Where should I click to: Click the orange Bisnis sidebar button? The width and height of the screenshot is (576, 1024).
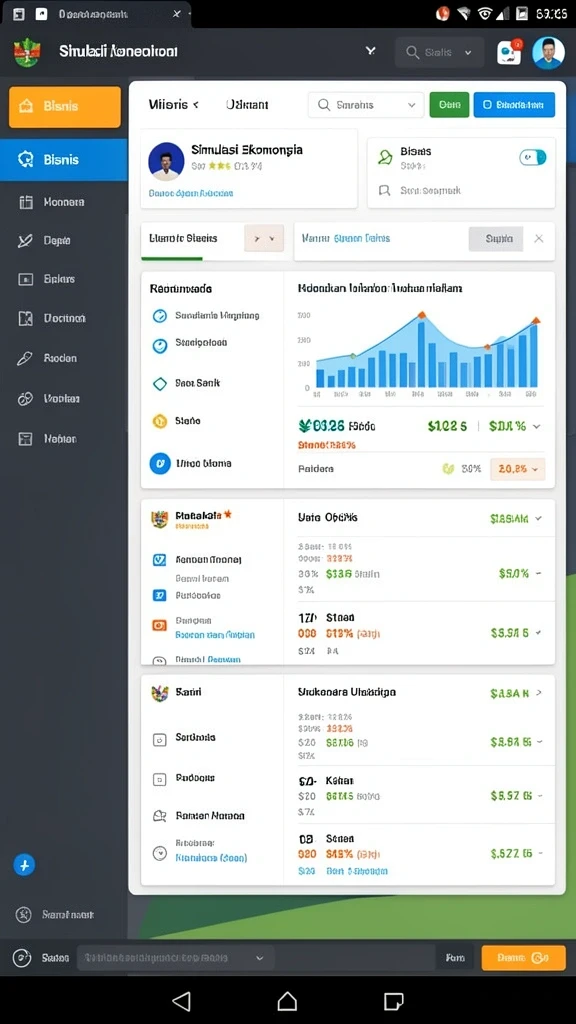click(x=65, y=107)
